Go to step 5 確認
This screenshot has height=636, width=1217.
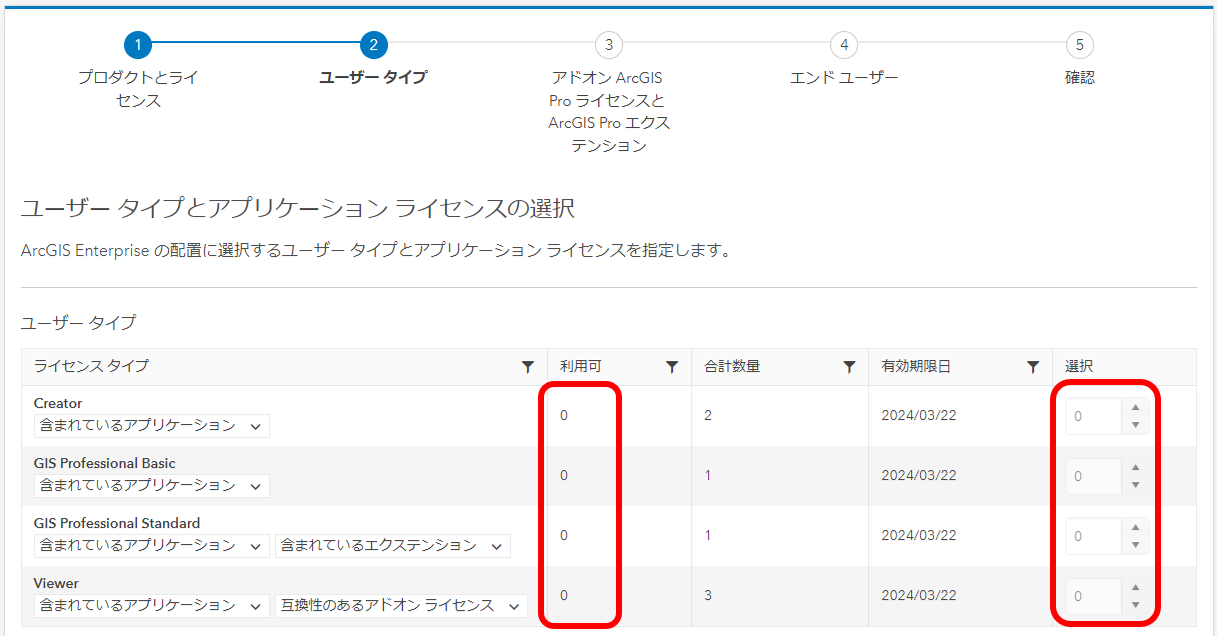coord(1079,45)
